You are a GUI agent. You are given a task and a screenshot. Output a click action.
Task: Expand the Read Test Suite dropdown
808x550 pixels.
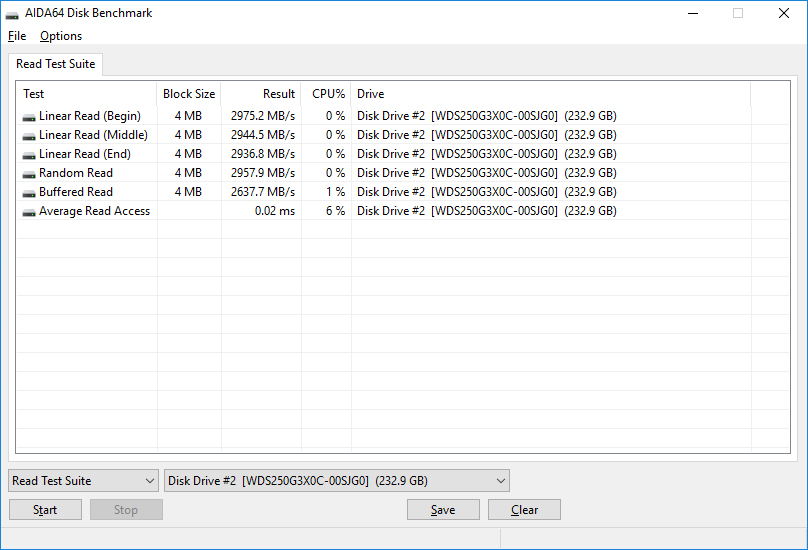tap(83, 481)
